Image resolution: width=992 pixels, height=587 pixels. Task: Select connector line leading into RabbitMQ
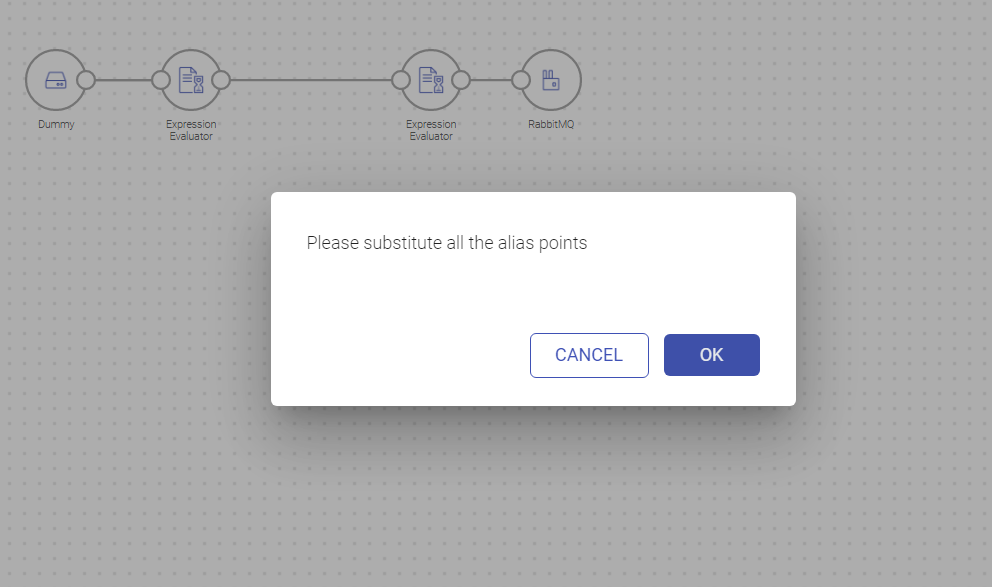point(491,80)
